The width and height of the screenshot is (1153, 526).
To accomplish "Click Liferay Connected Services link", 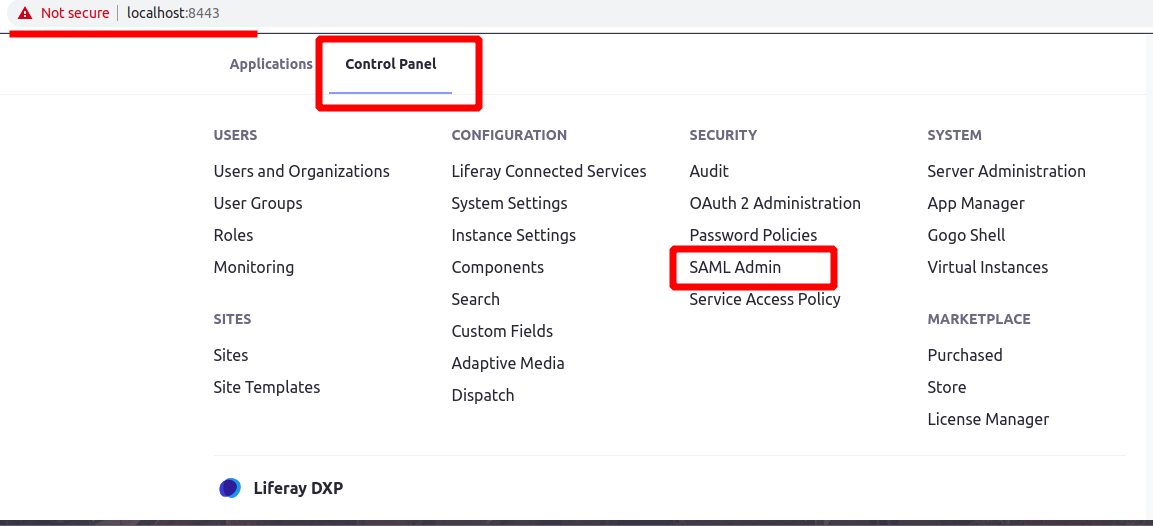I will point(549,171).
